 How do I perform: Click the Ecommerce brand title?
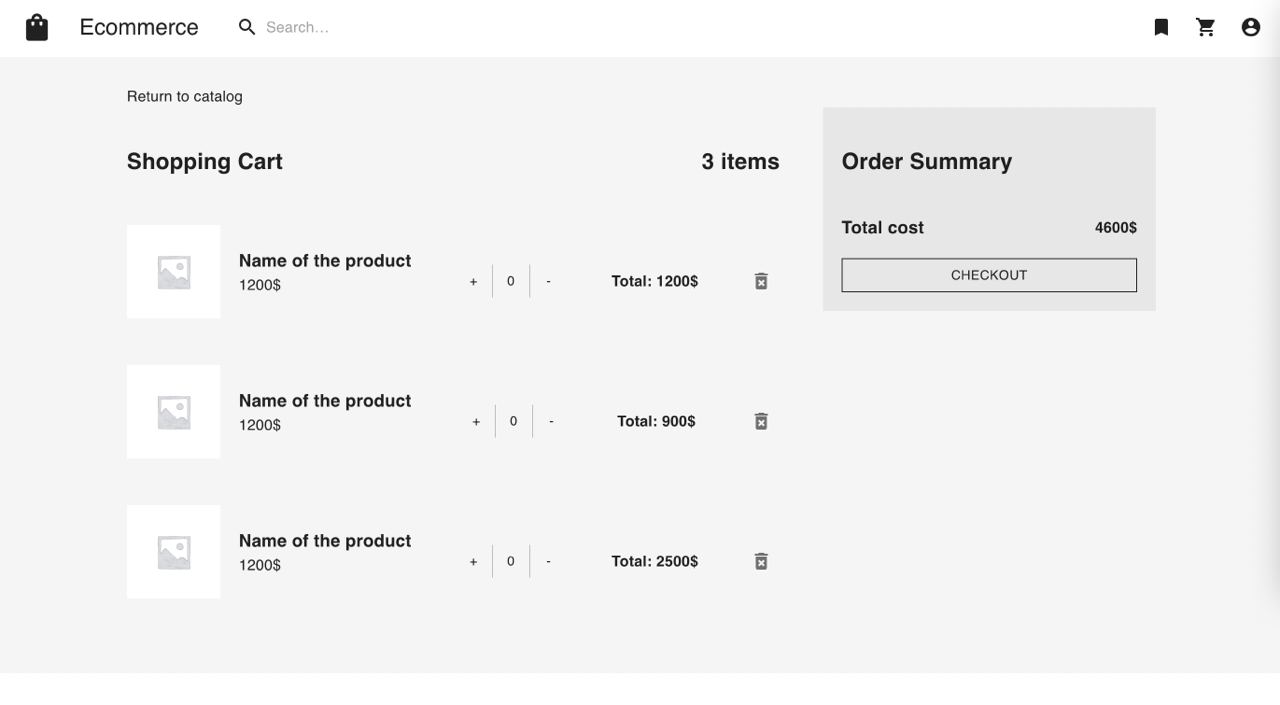[139, 27]
